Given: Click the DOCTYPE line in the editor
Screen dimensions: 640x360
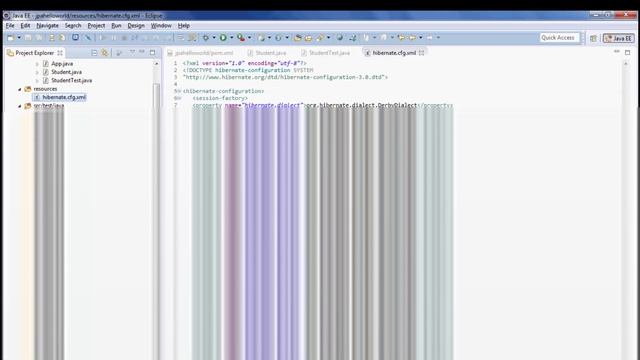Looking at the screenshot, I should 248,70.
